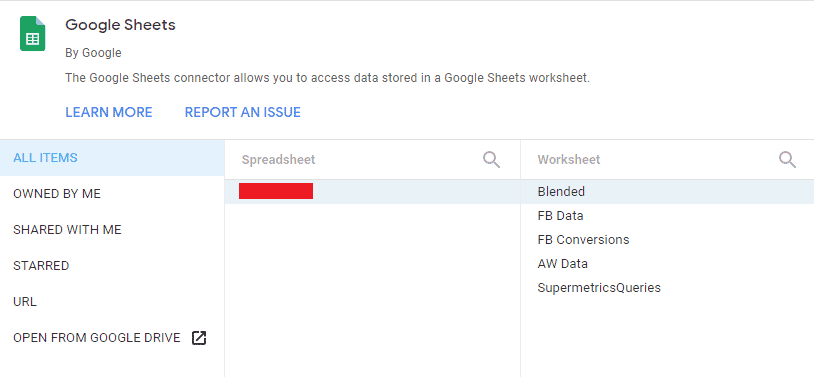Select the AW Data worksheet
Viewport: 814px width, 377px height.
click(x=668, y=263)
